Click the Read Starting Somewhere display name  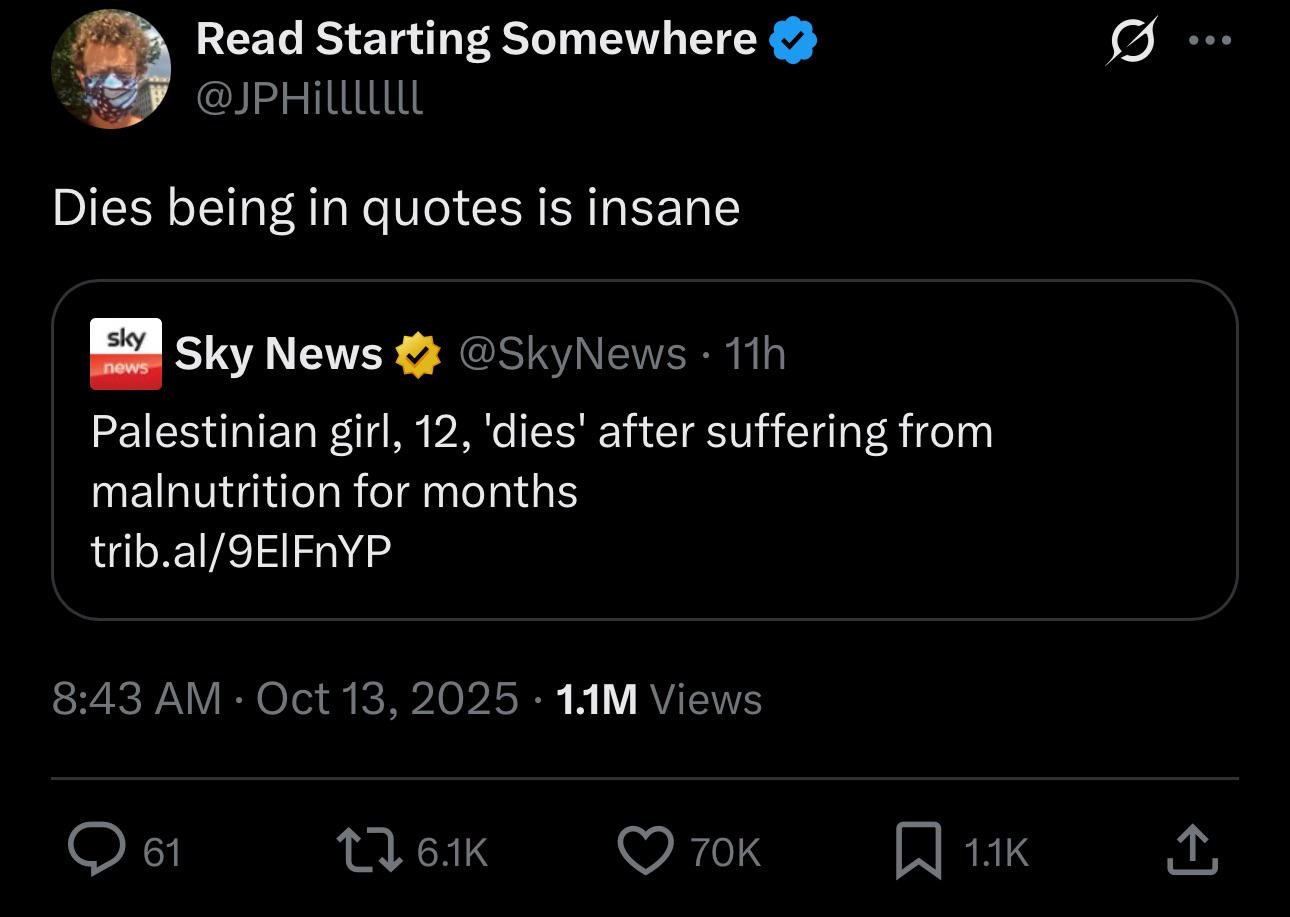476,39
